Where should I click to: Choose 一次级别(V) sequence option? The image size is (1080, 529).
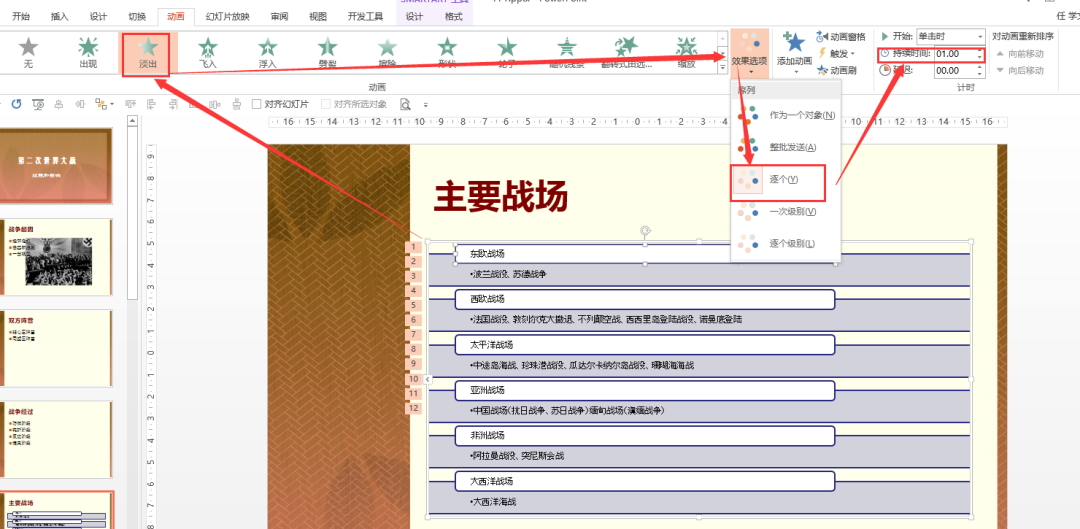click(x=786, y=211)
